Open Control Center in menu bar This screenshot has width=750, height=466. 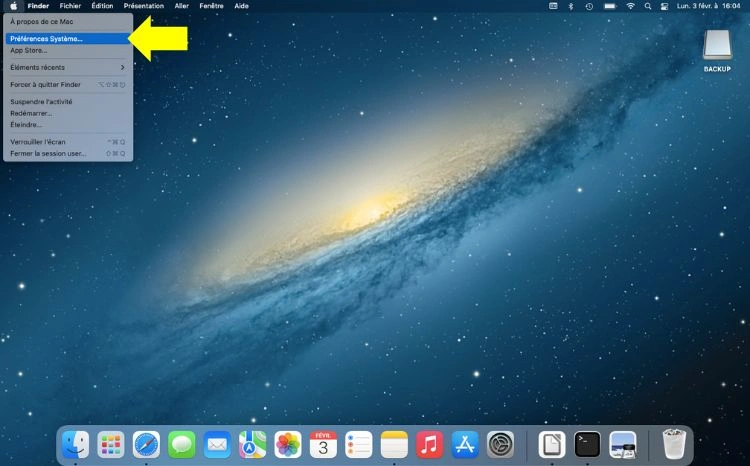pos(664,6)
